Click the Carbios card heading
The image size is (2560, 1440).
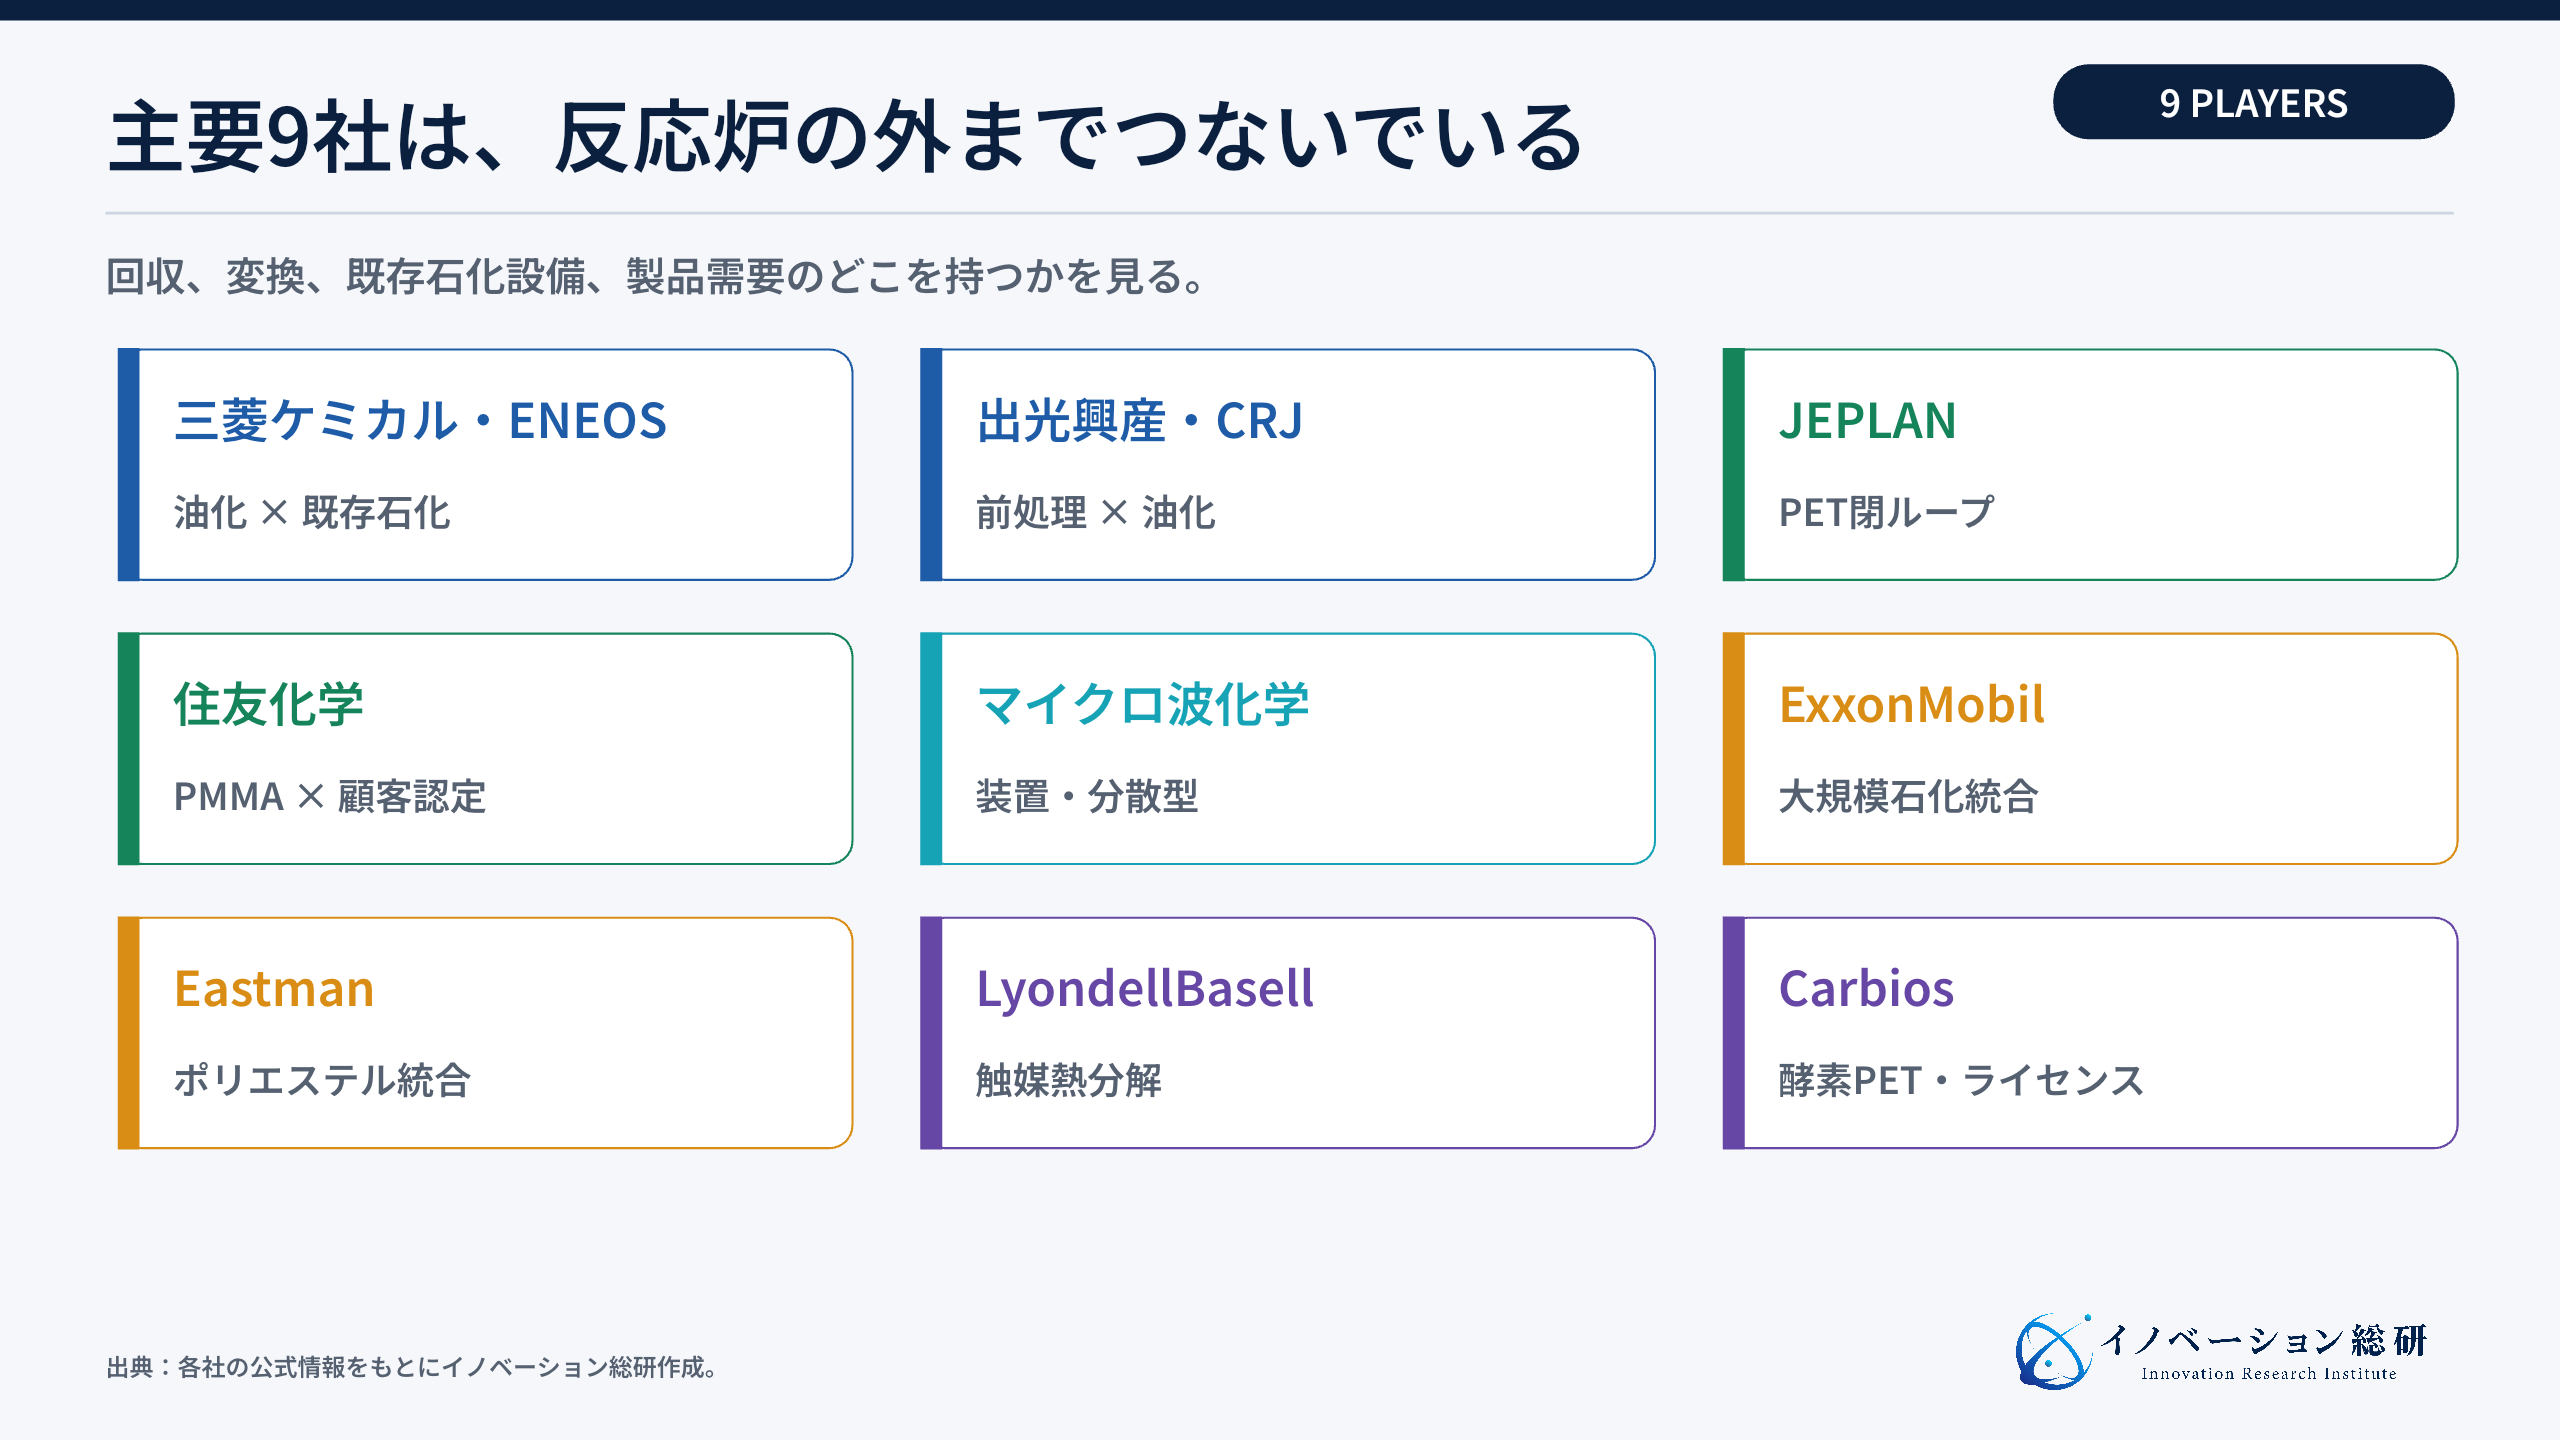tap(1866, 988)
